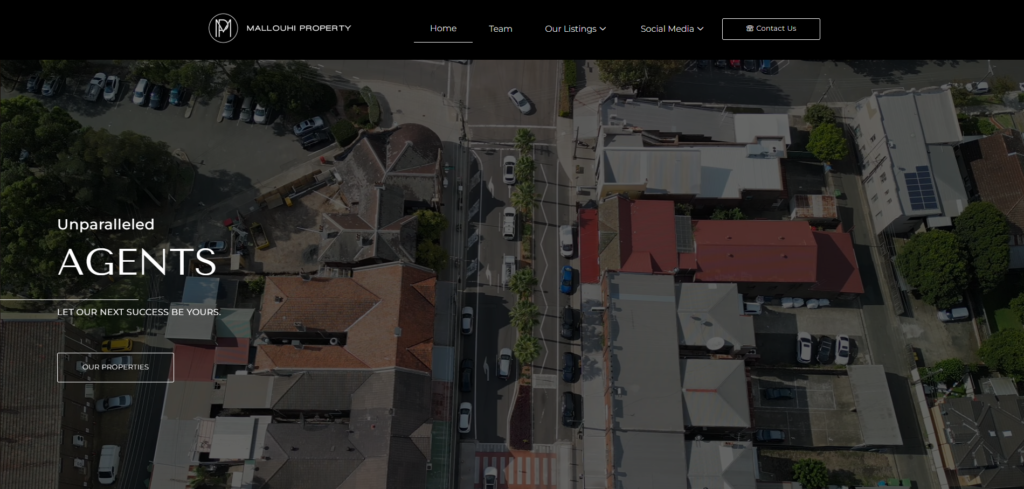Click the LET OUR NEXT SUCCESS BE YOURS tagline
This screenshot has width=1024, height=489.
click(x=139, y=312)
